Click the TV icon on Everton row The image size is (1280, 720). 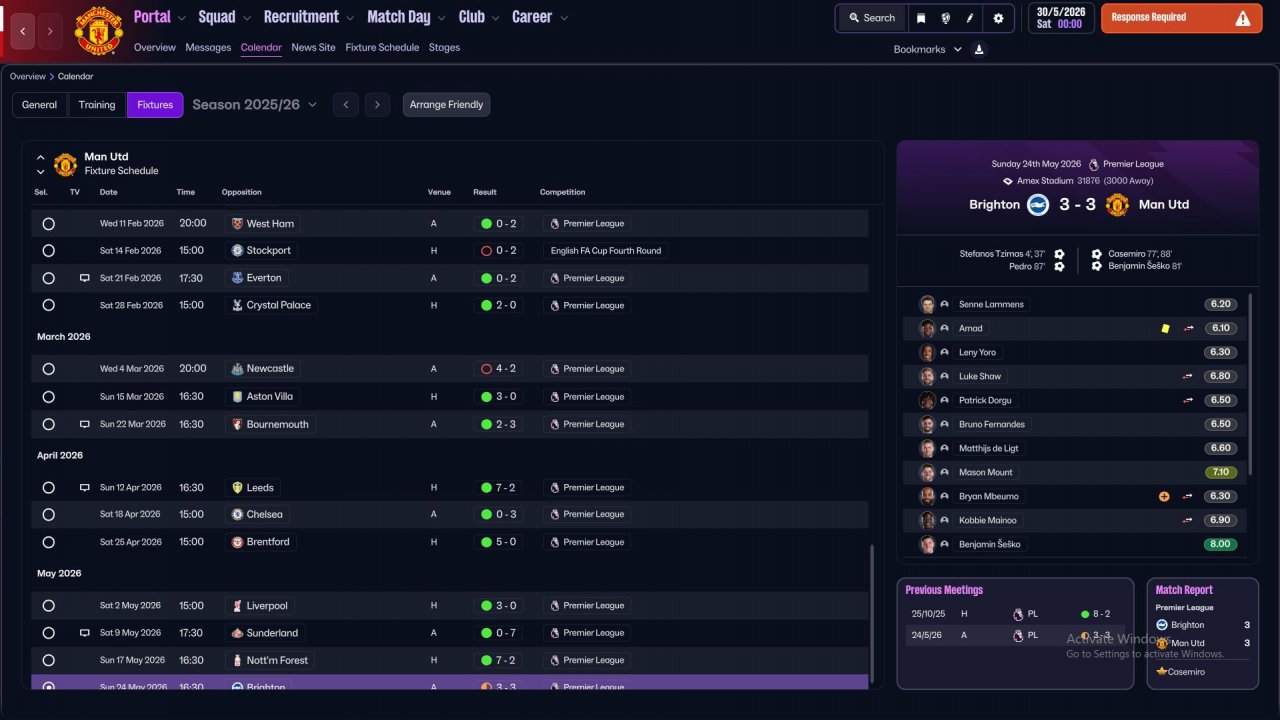pyautogui.click(x=85, y=278)
